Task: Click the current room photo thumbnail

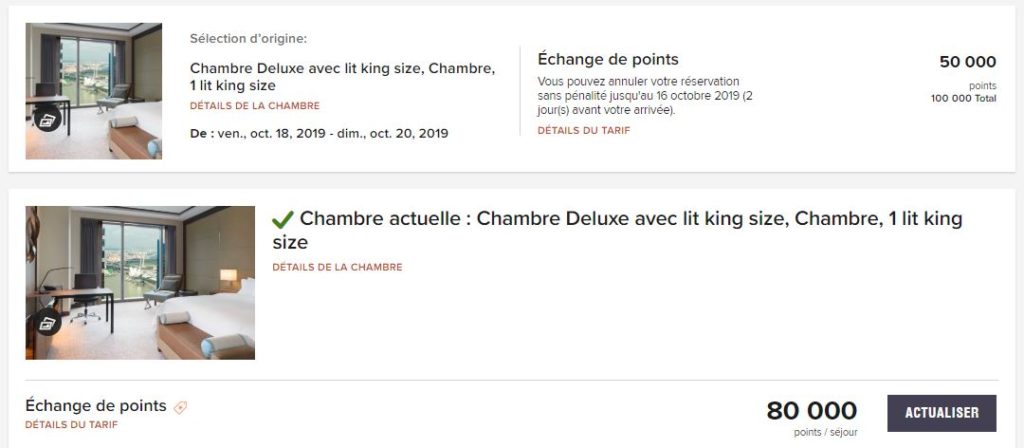Action: coord(140,282)
